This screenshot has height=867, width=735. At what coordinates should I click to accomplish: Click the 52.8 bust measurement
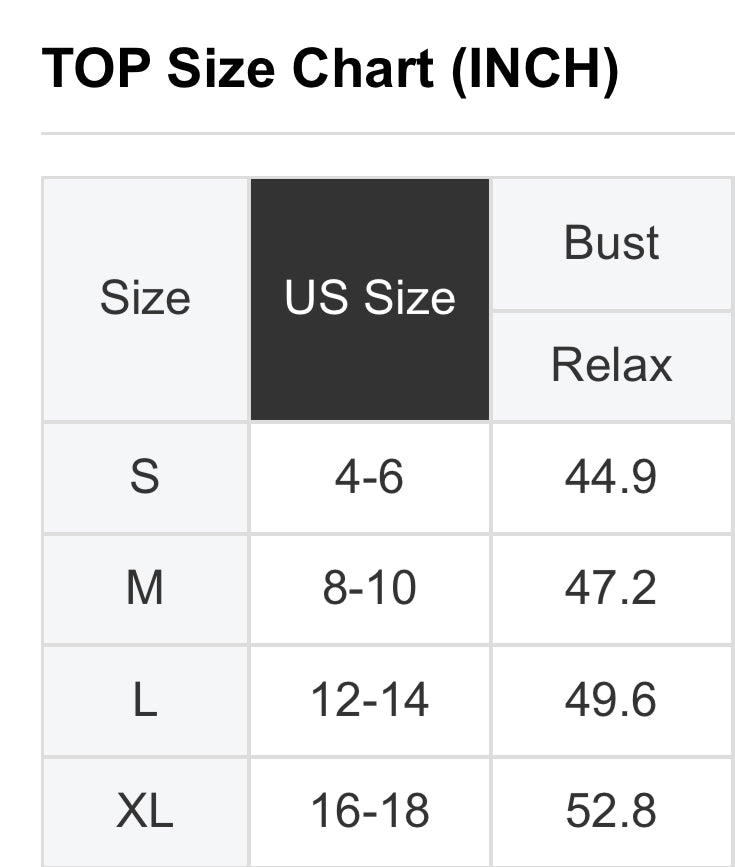[611, 812]
